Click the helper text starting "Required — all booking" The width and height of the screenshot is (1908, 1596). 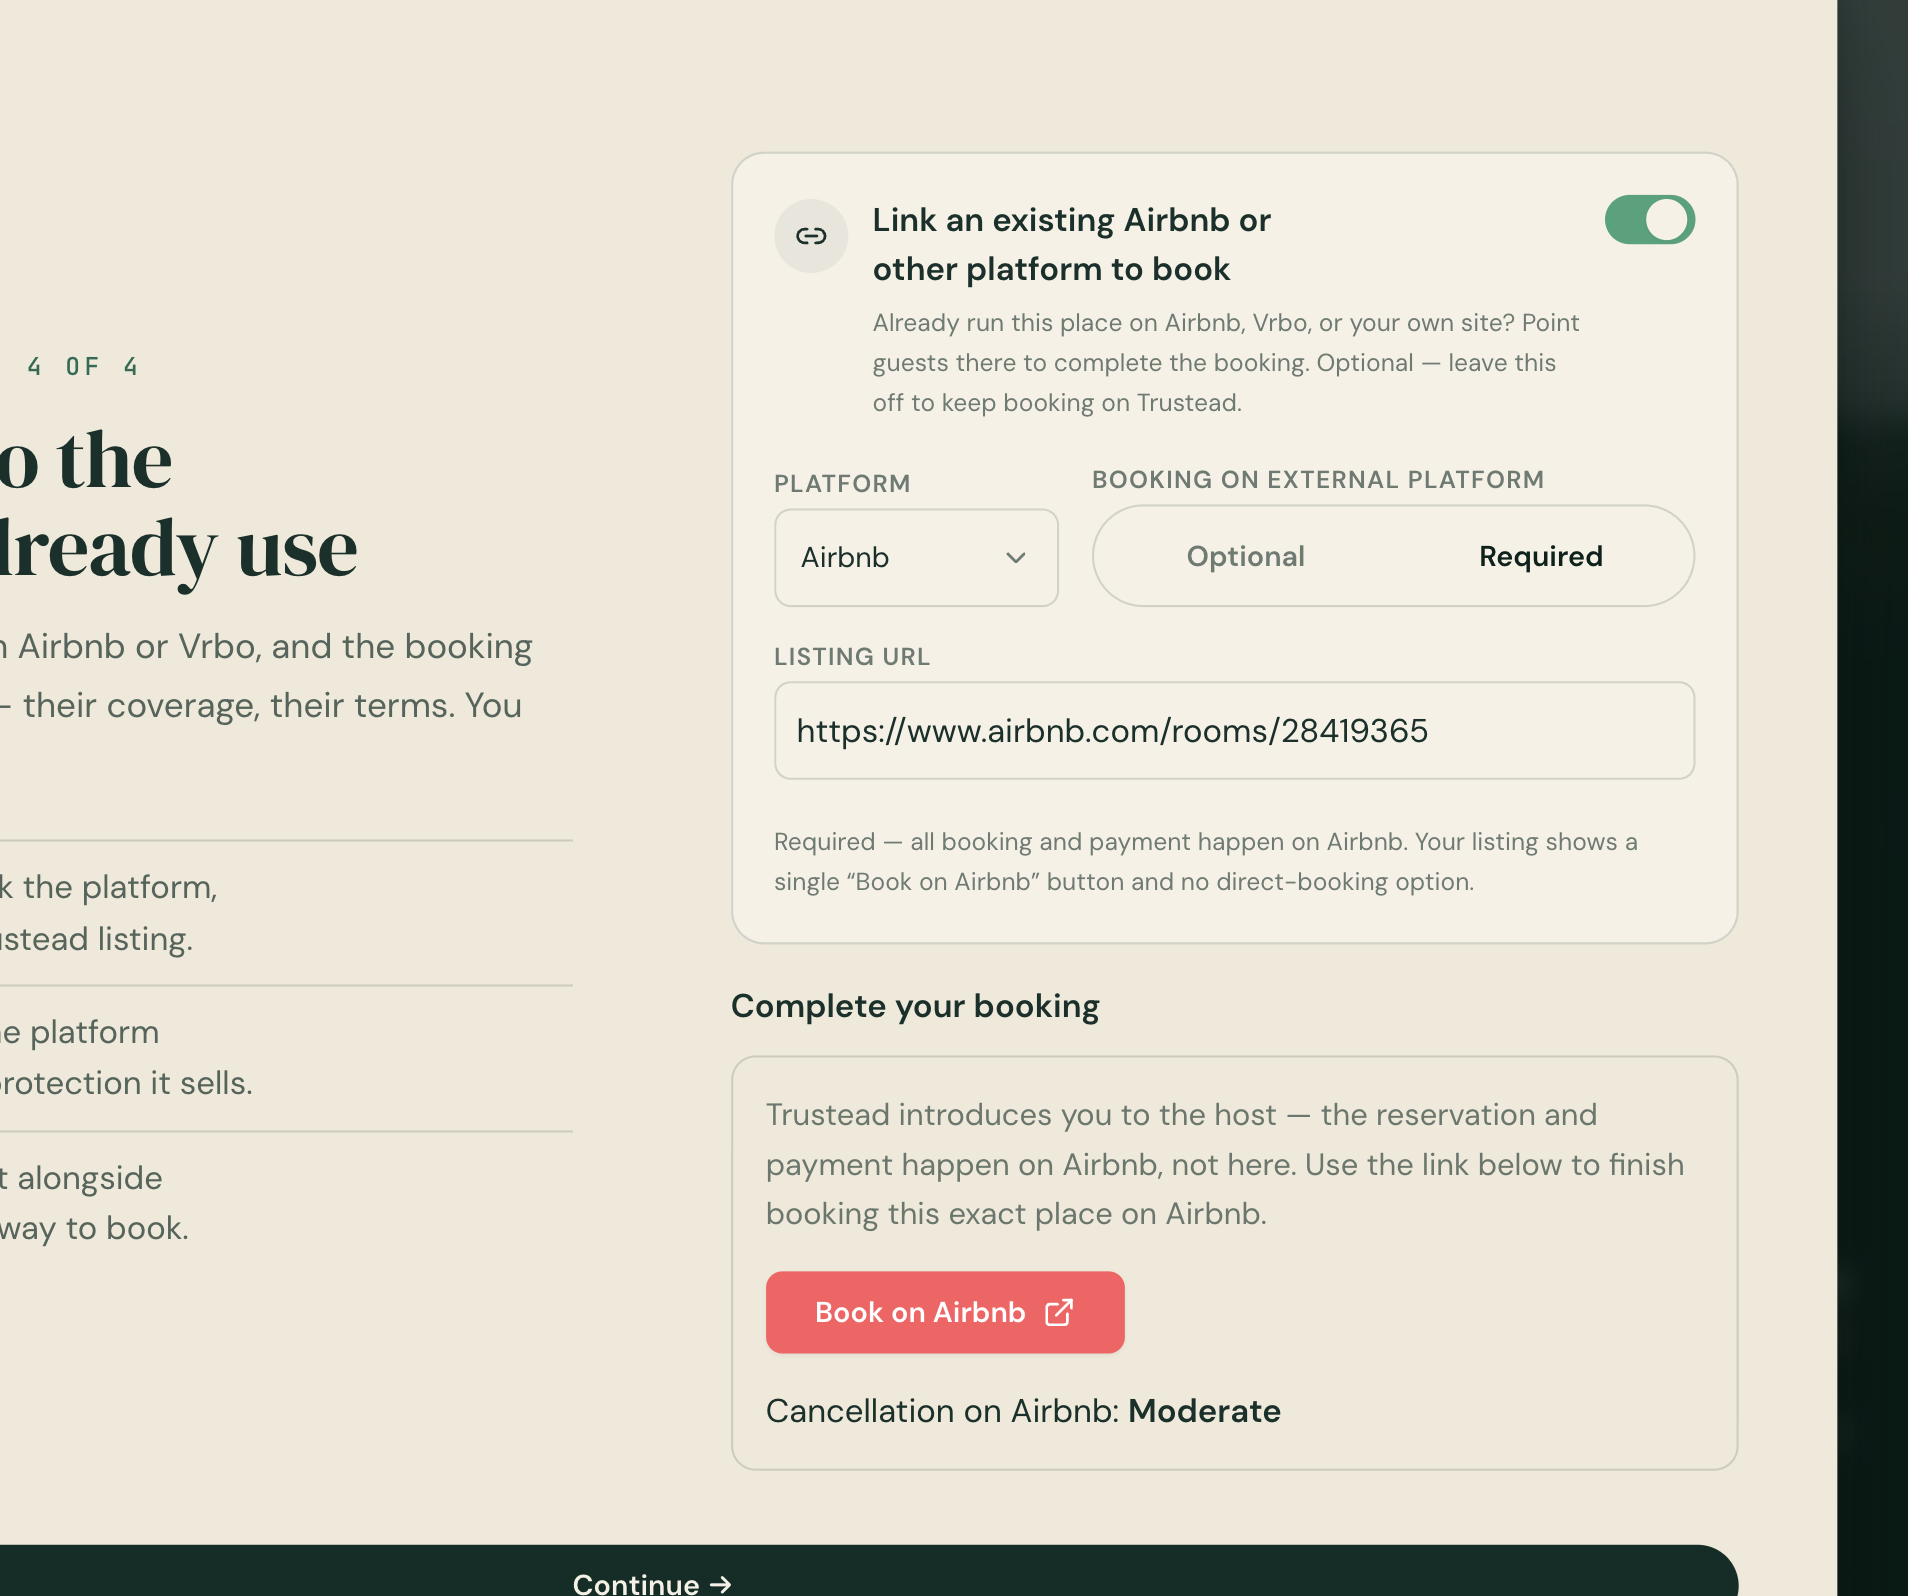[x=1206, y=862]
